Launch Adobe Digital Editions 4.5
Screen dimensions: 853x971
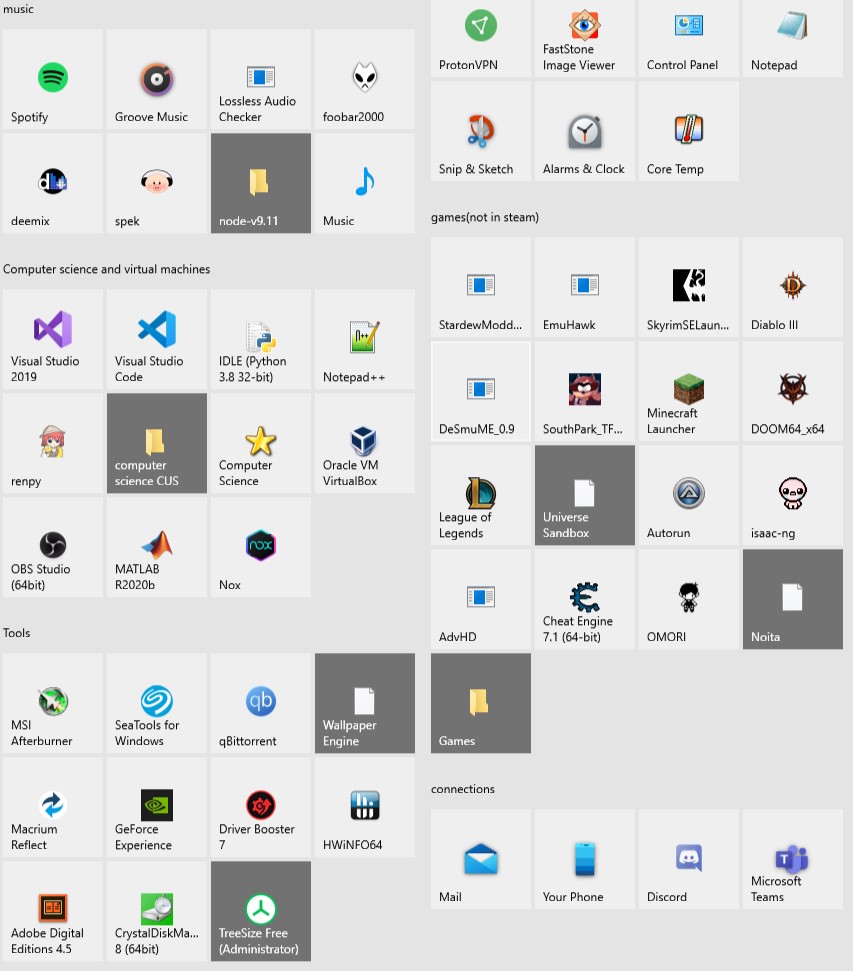tap(53, 912)
